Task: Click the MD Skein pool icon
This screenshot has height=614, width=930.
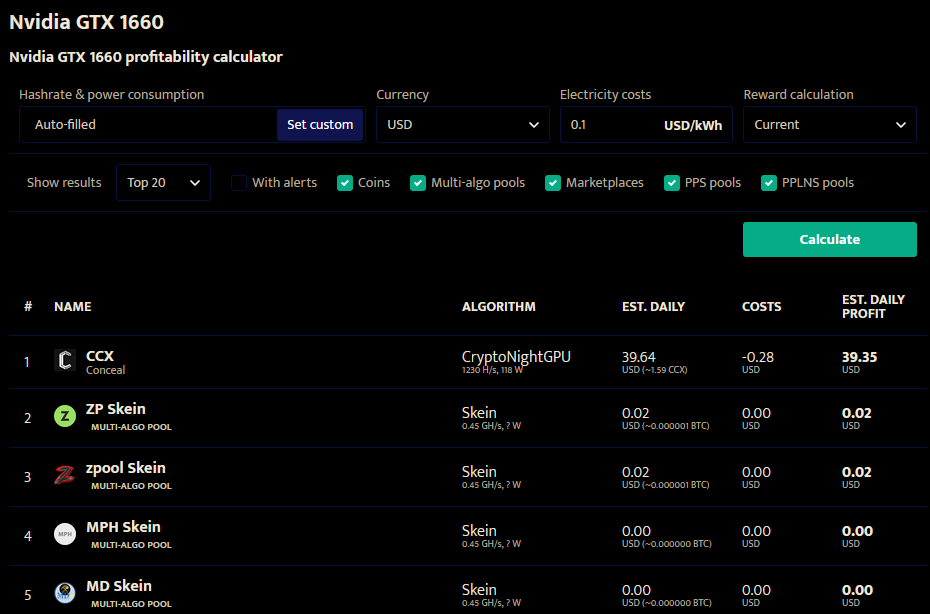Action: [65, 592]
